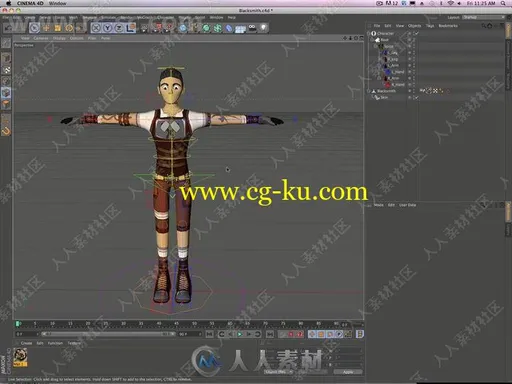Open the green array modeling icon

pos(218,28)
